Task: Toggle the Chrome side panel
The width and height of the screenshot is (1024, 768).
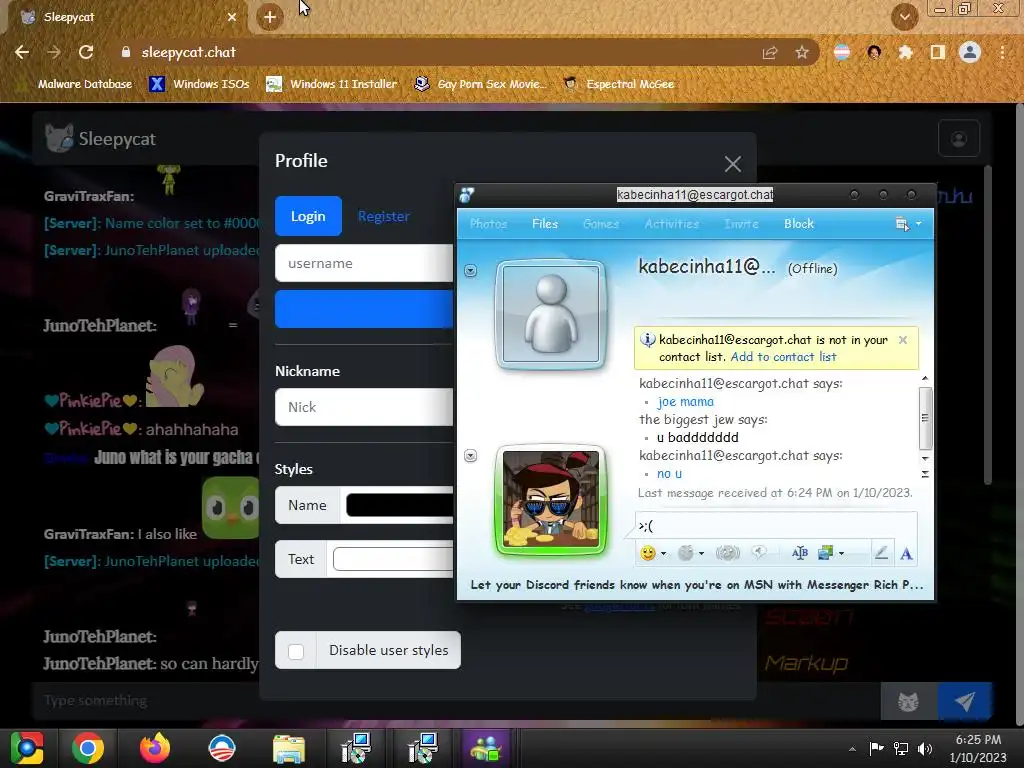Action: [x=937, y=52]
